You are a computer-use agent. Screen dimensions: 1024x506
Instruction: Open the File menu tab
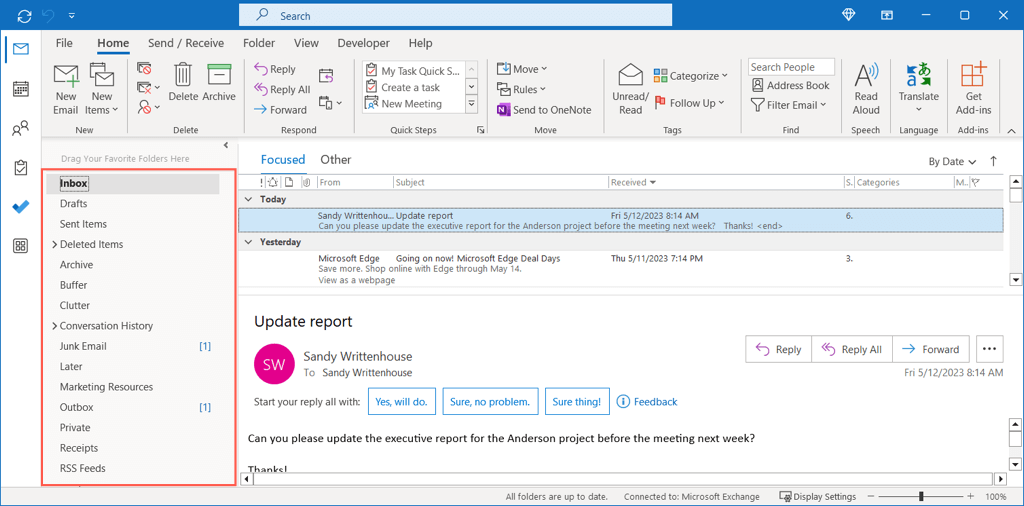point(64,43)
